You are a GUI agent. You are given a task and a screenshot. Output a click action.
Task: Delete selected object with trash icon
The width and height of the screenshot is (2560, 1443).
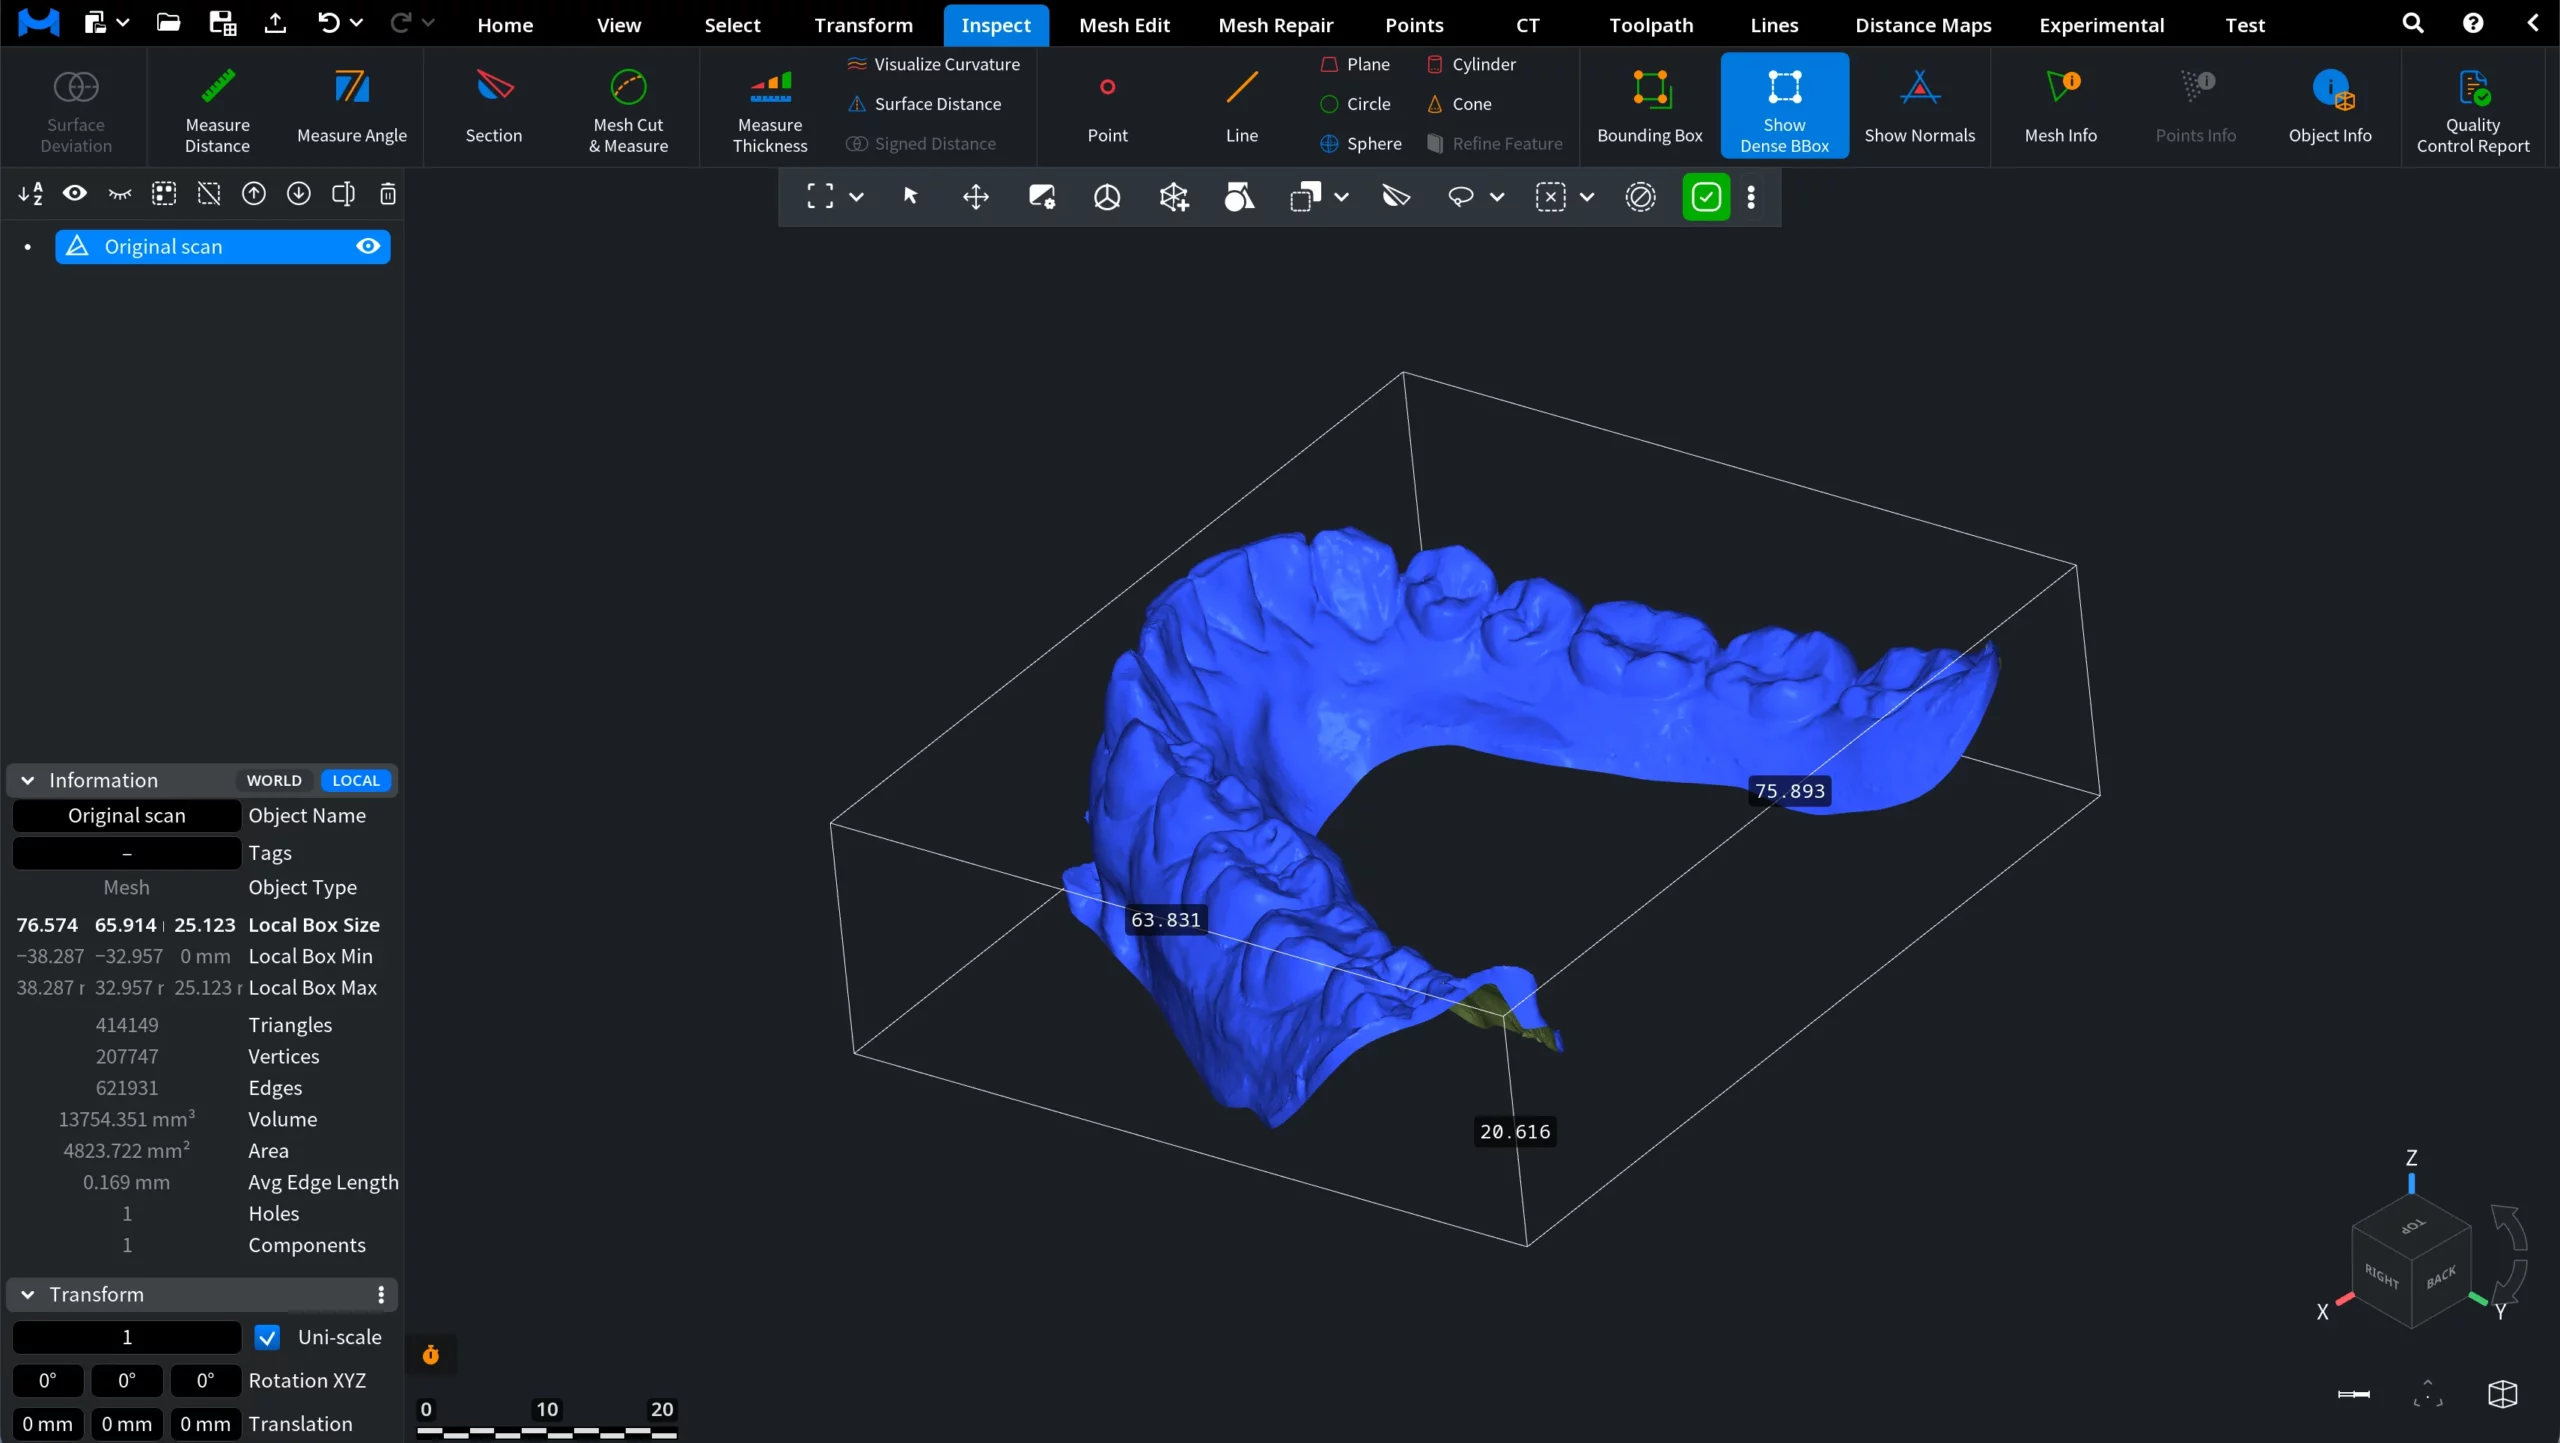tap(388, 194)
